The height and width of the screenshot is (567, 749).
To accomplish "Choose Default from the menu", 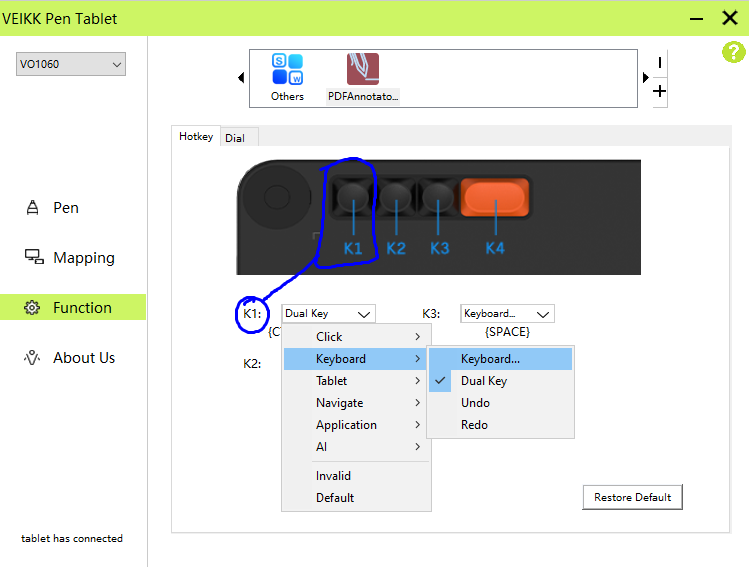I will (x=356, y=498).
